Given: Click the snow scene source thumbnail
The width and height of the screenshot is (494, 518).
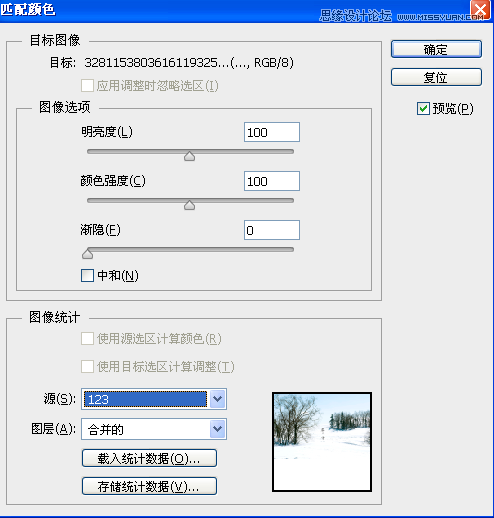Looking at the screenshot, I should (x=322, y=442).
